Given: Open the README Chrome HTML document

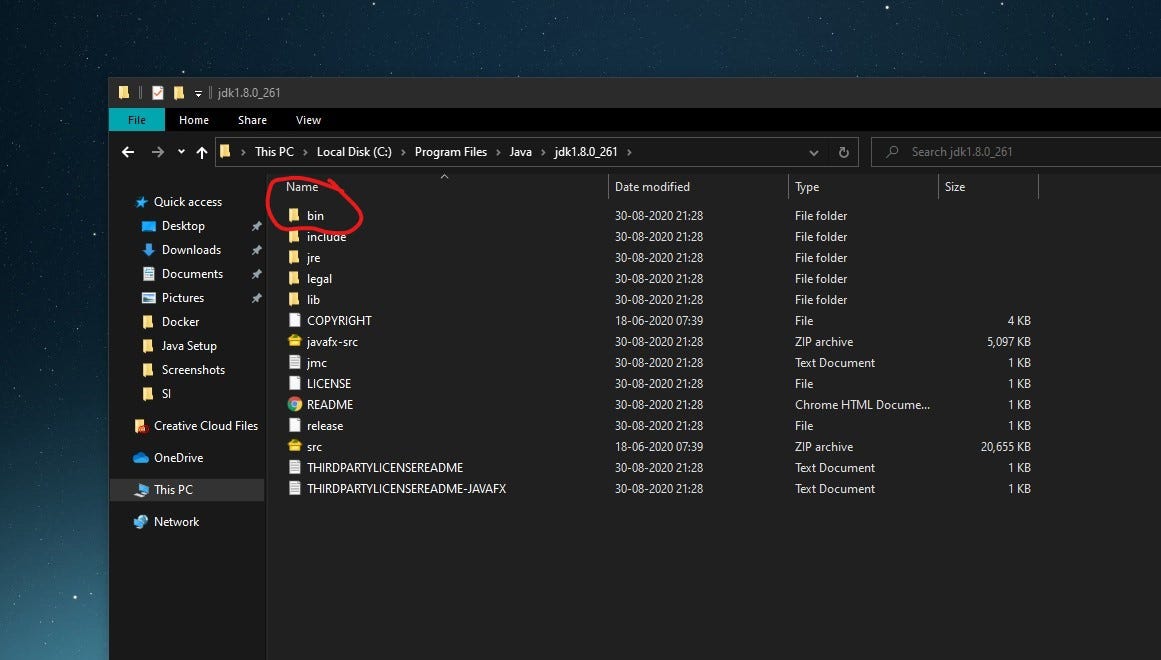Looking at the screenshot, I should pyautogui.click(x=330, y=404).
